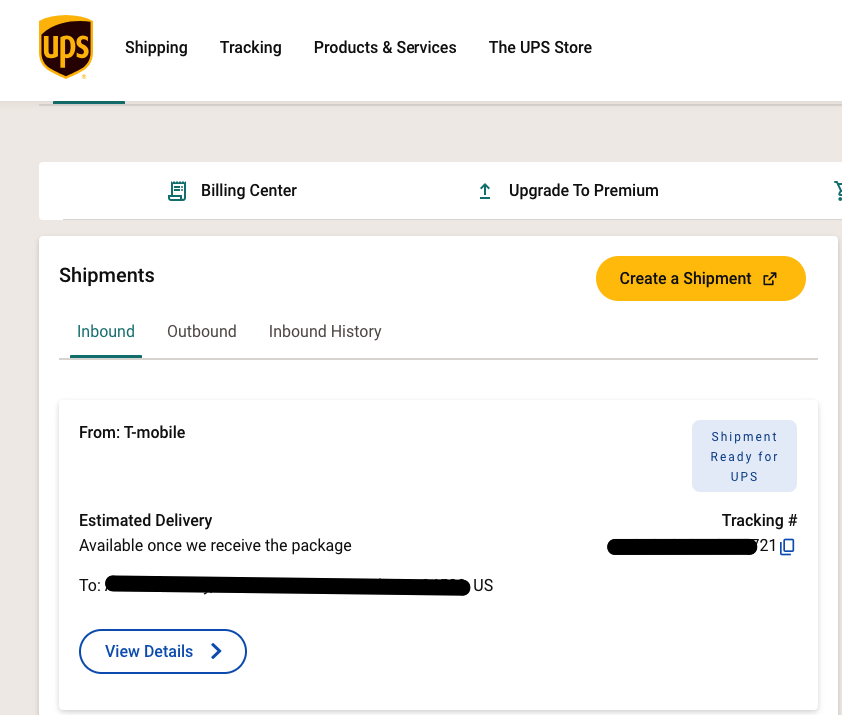This screenshot has width=842, height=715.
Task: Click the UPS shield logo
Action: [66, 47]
